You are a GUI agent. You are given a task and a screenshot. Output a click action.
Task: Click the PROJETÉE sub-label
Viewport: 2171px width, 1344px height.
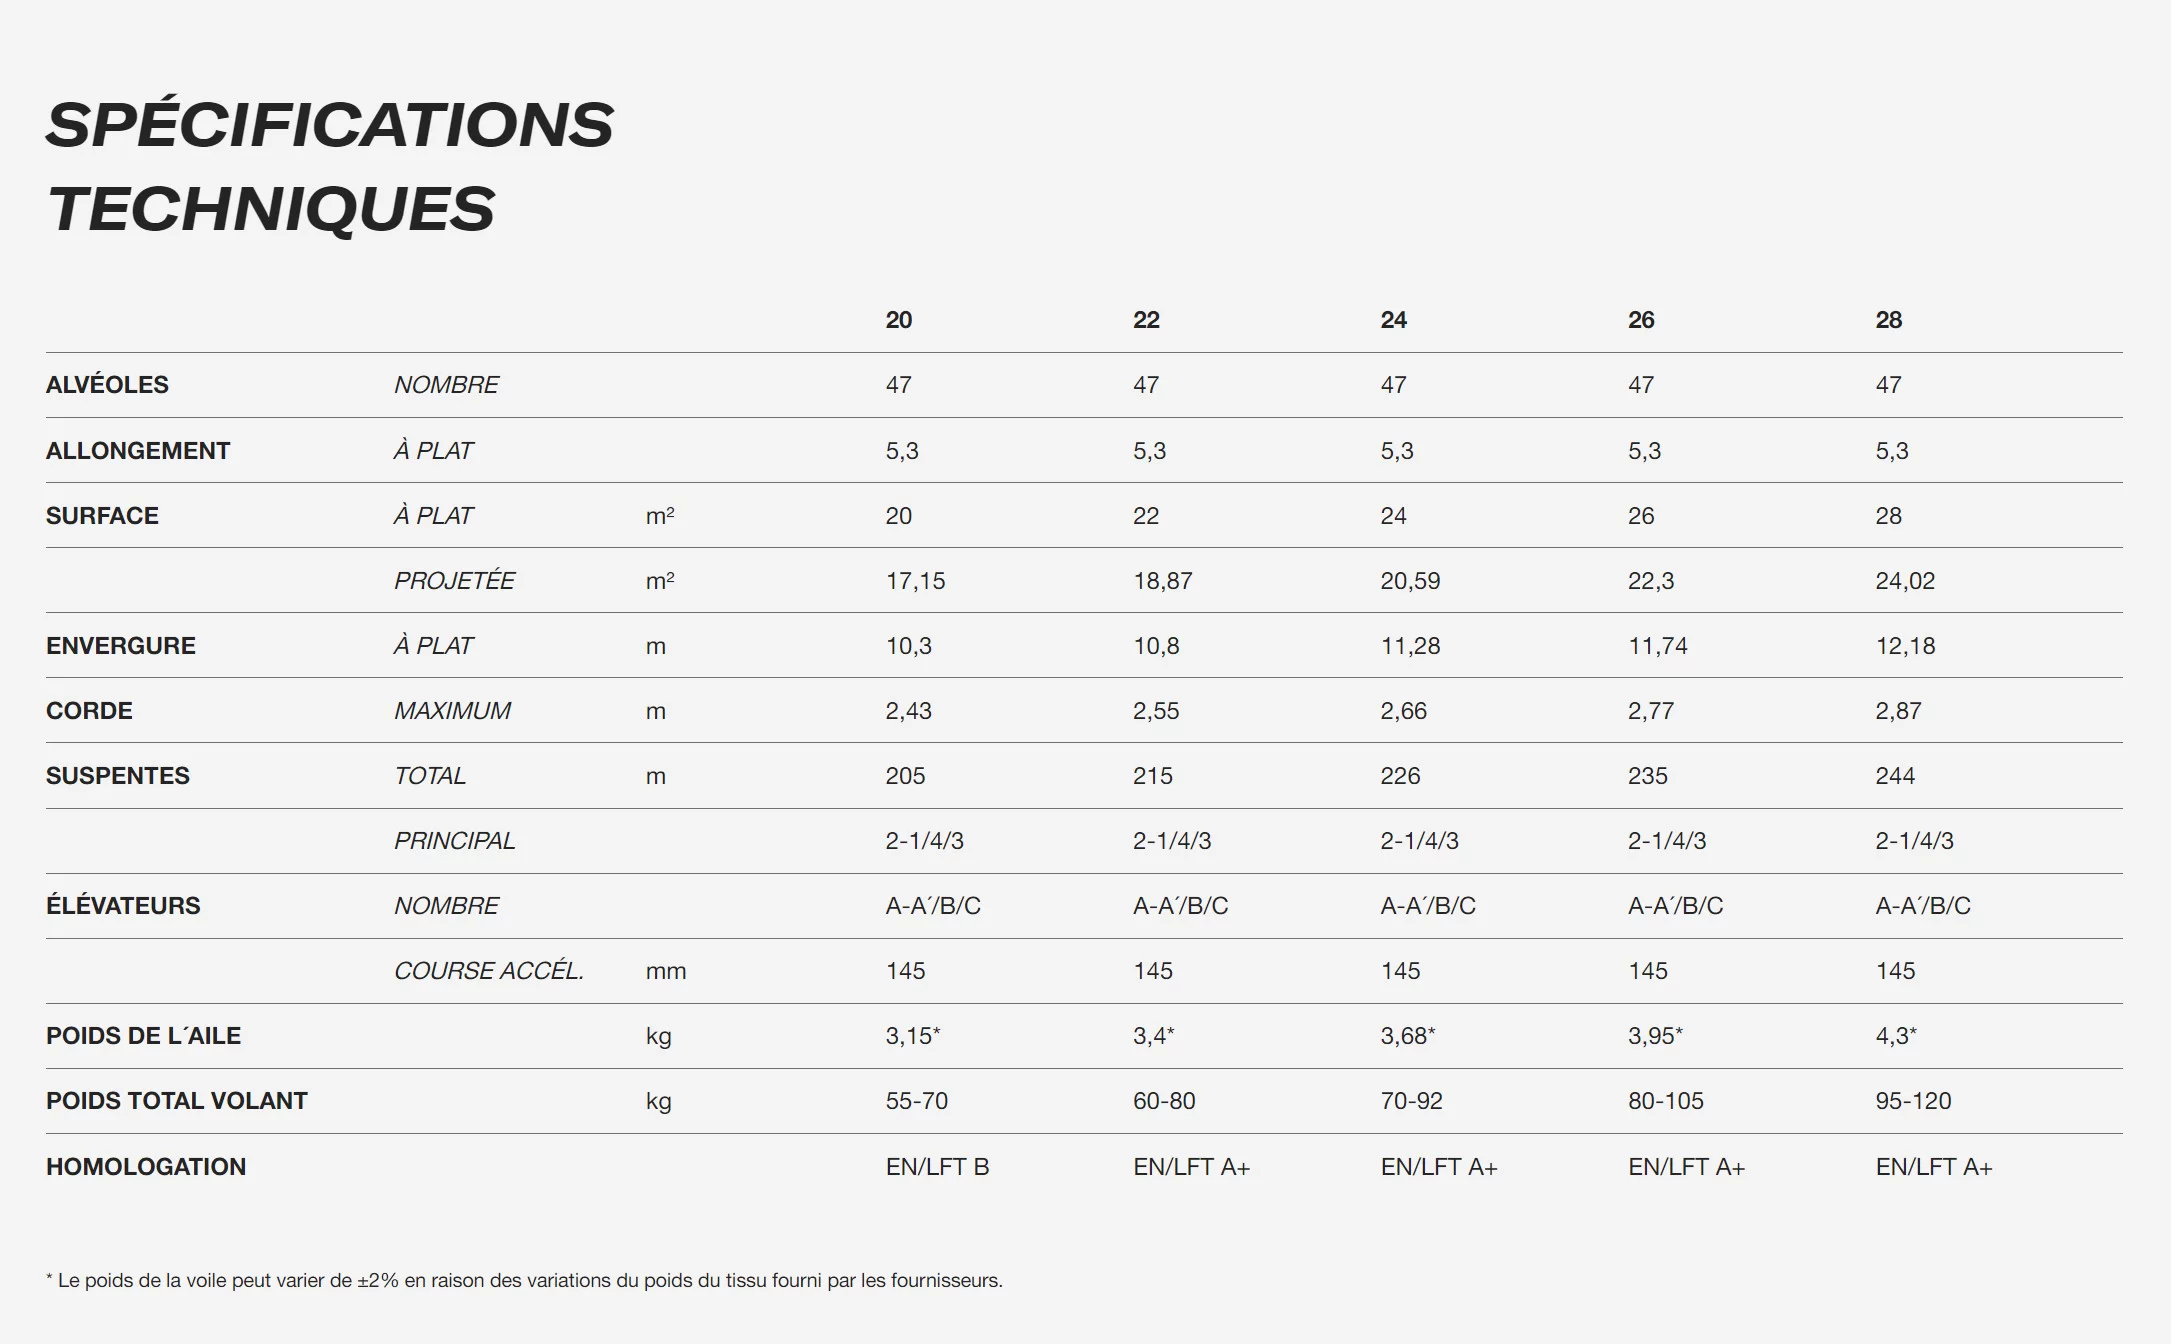click(x=454, y=581)
